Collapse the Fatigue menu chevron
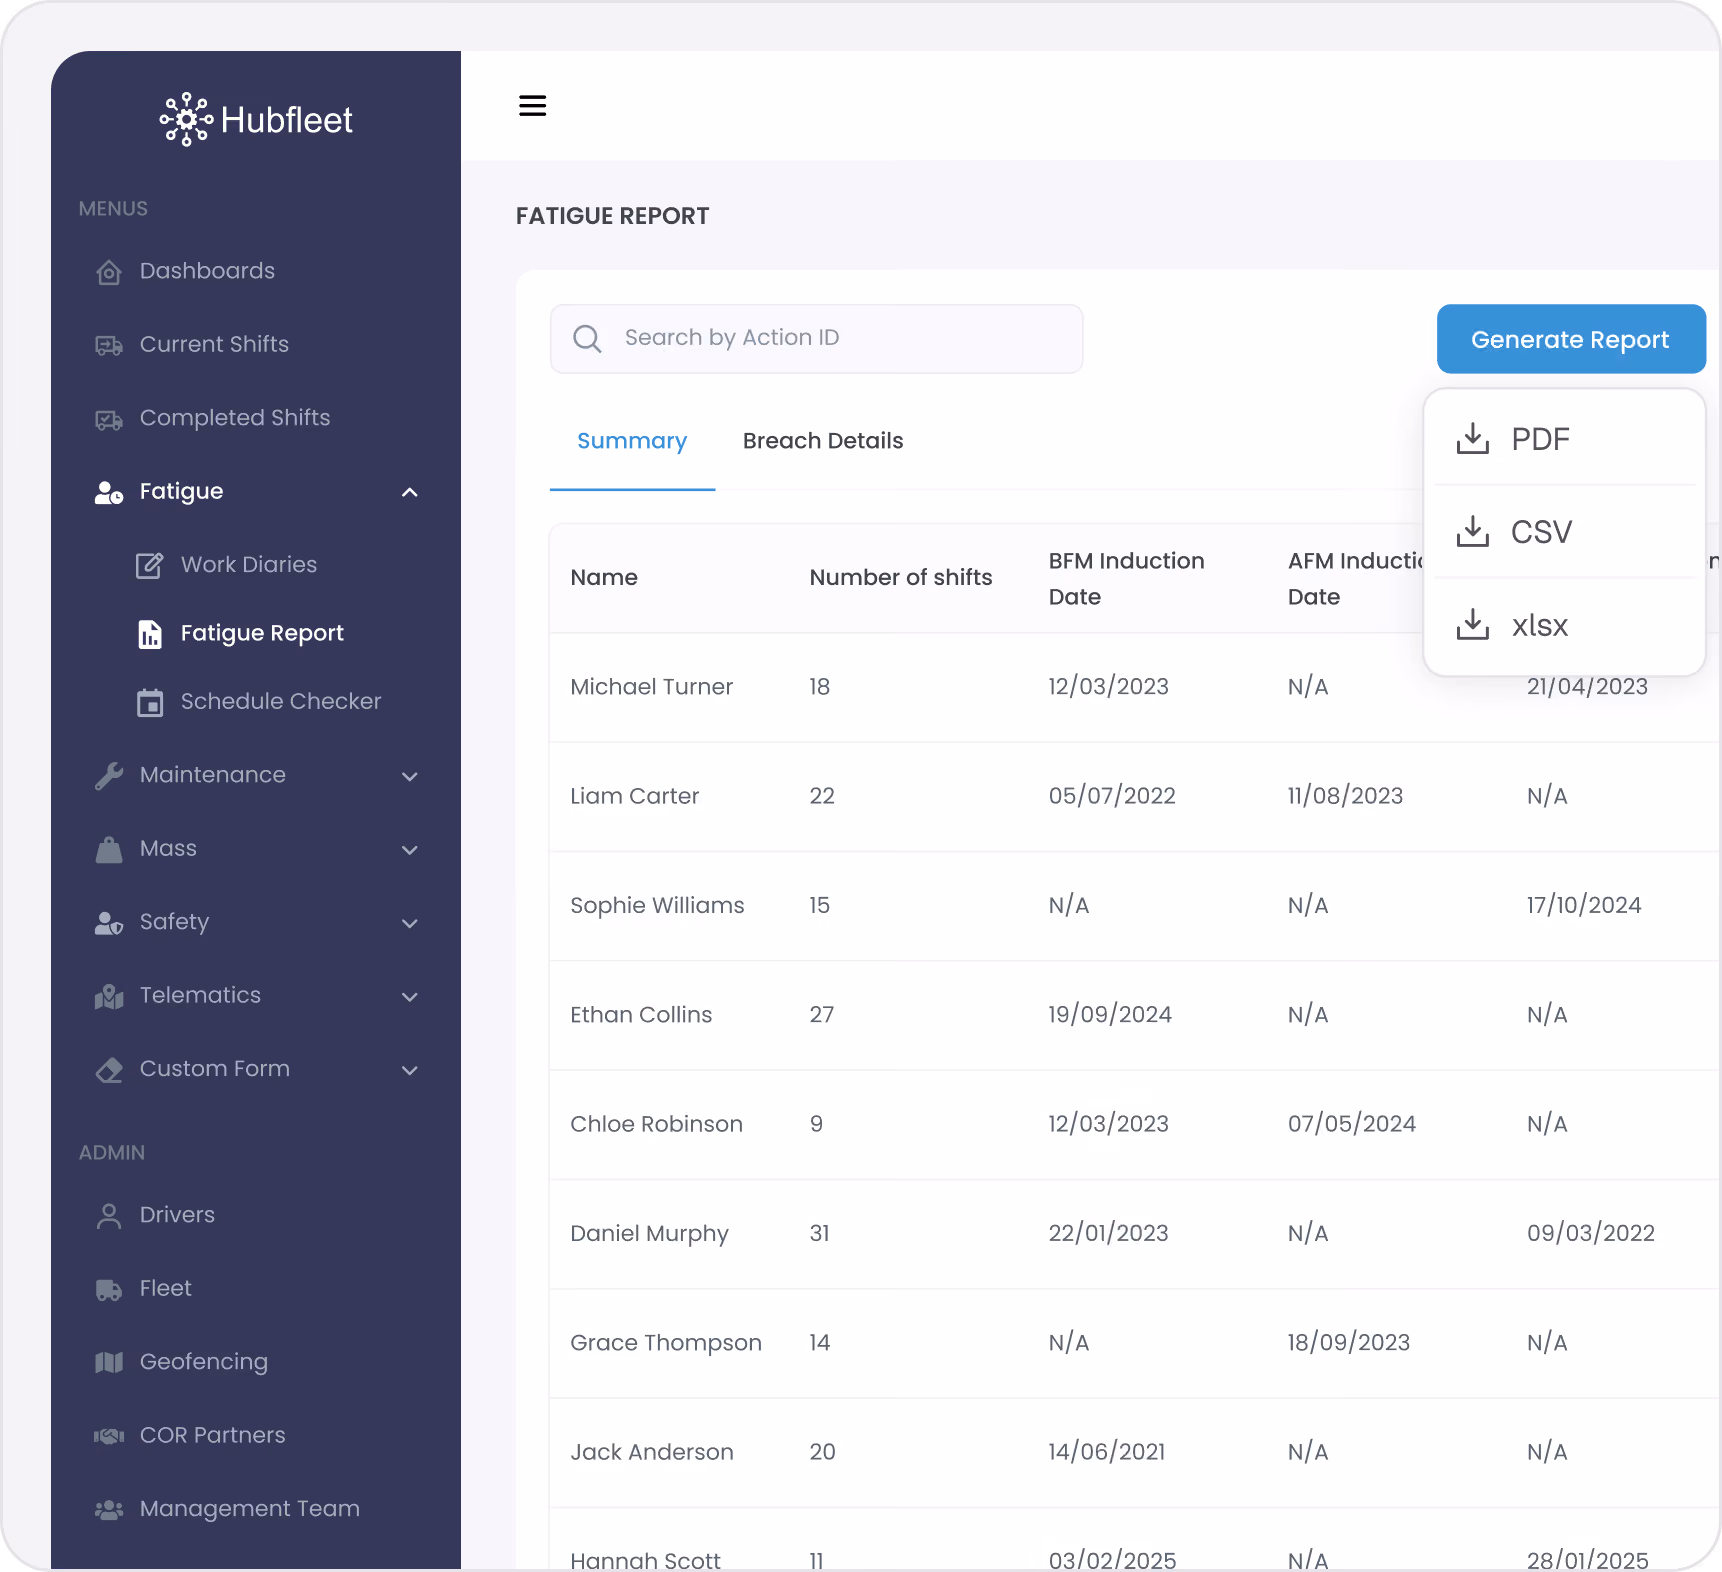The width and height of the screenshot is (1722, 1572). coord(409,492)
